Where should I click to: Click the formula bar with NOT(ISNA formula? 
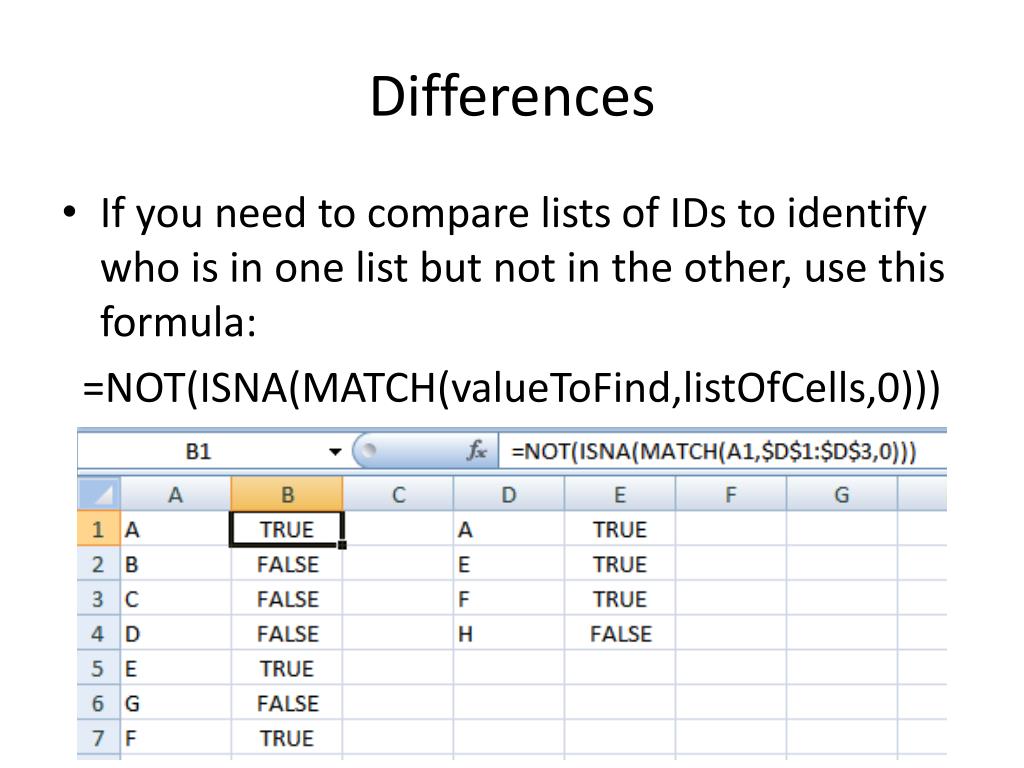coord(722,451)
